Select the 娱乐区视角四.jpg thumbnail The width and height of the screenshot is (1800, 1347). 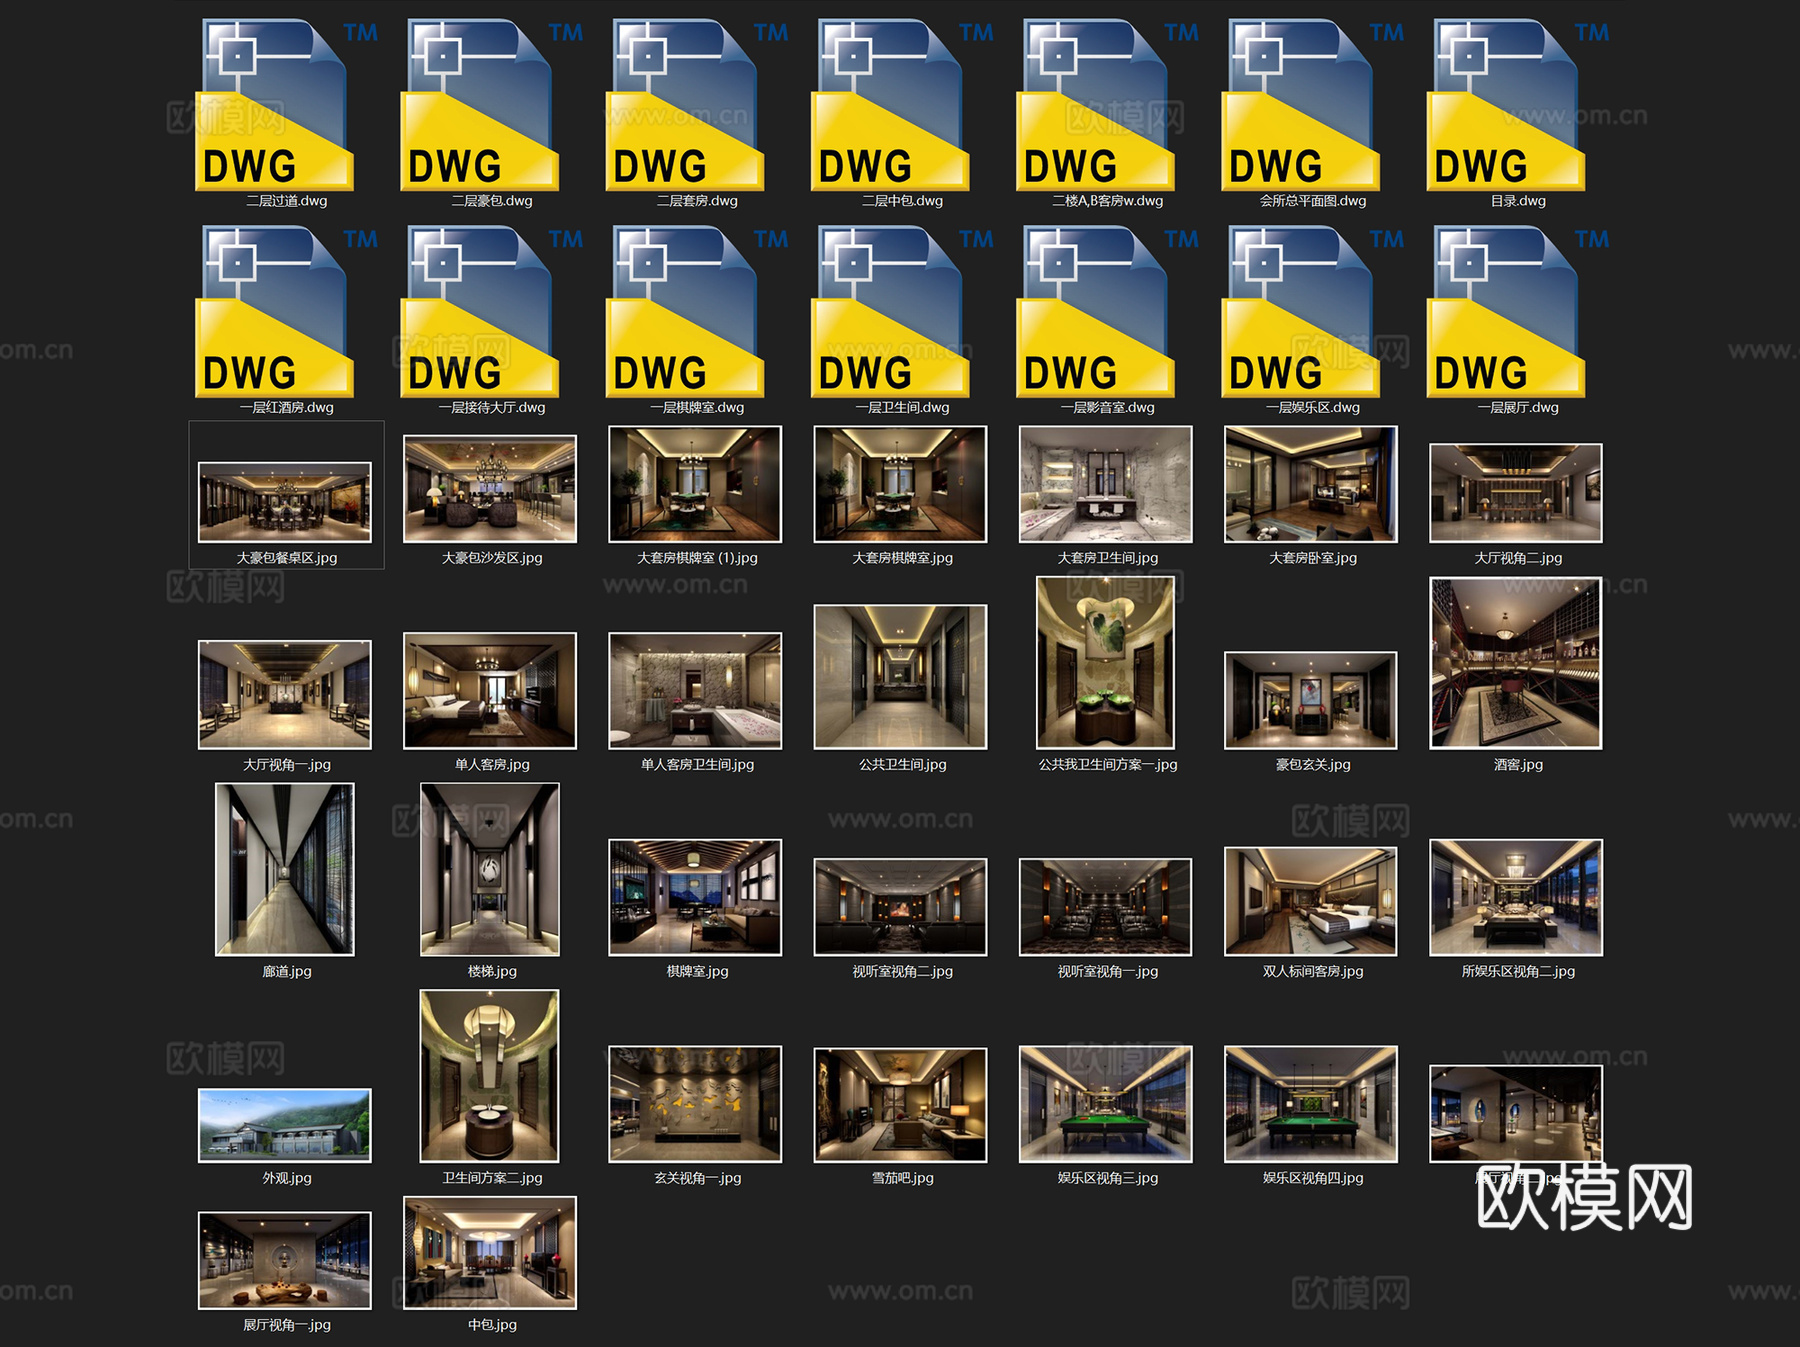click(1311, 1105)
